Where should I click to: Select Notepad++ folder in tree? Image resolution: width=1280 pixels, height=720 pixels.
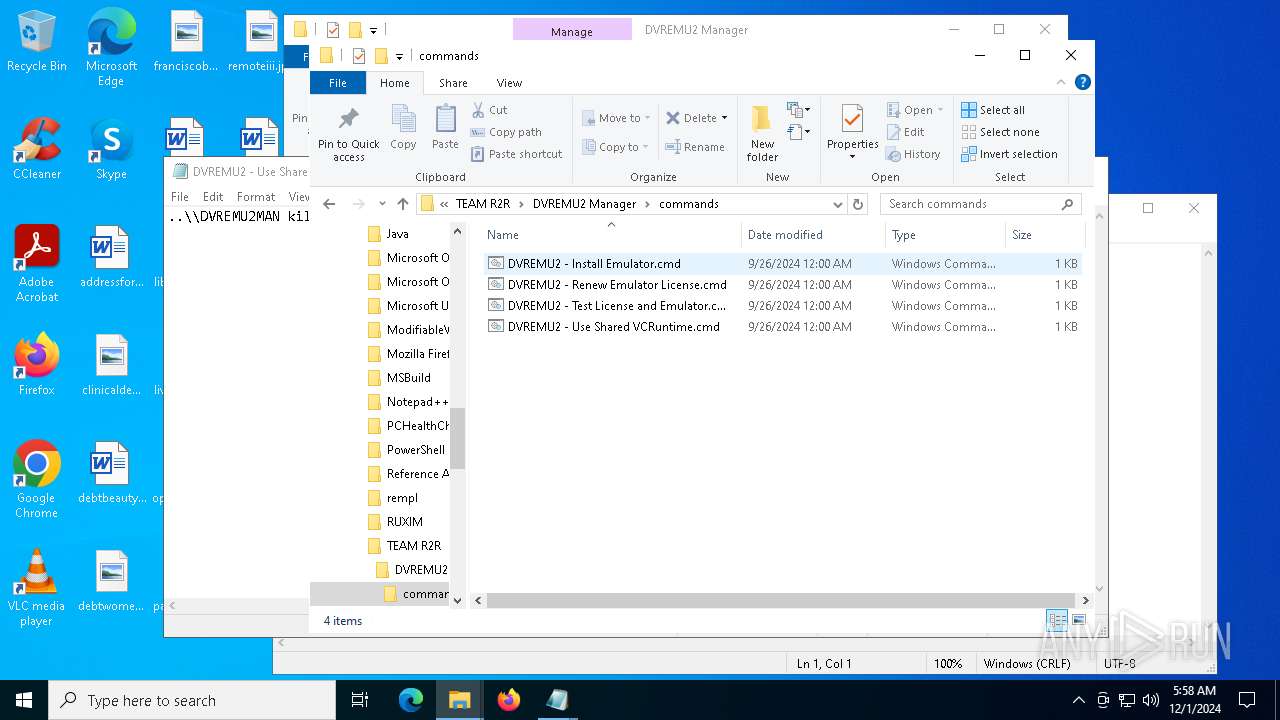pos(408,402)
